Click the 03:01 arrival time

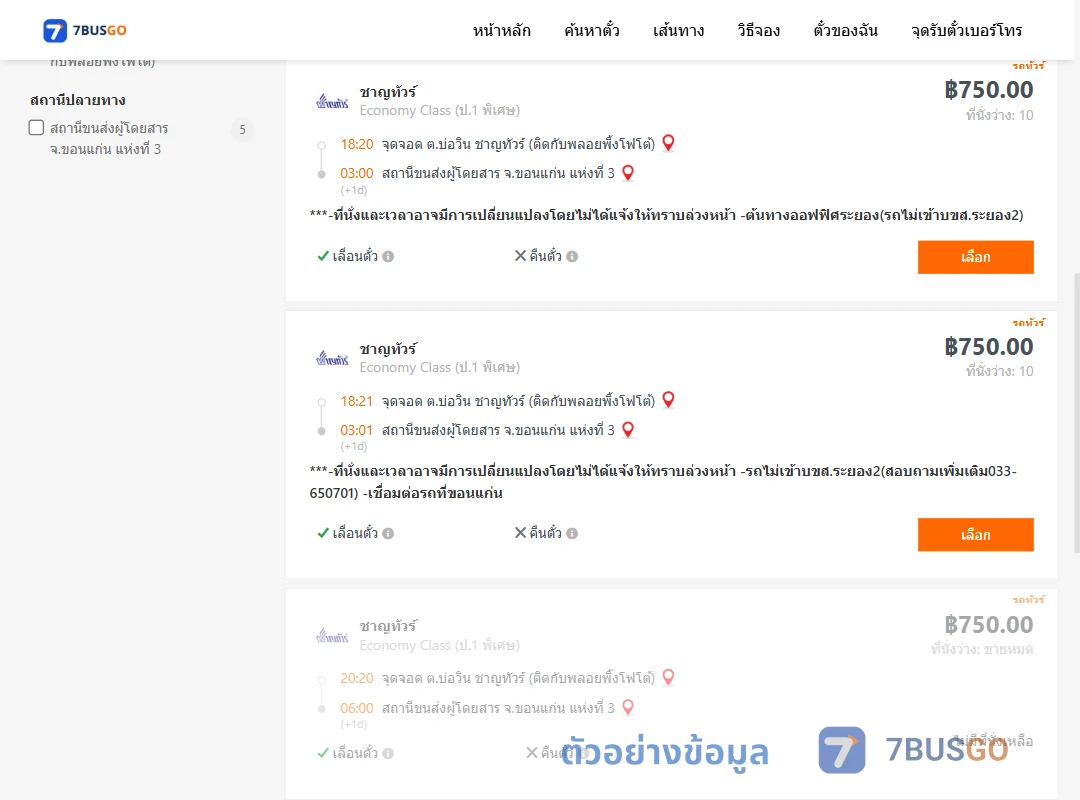click(x=356, y=430)
